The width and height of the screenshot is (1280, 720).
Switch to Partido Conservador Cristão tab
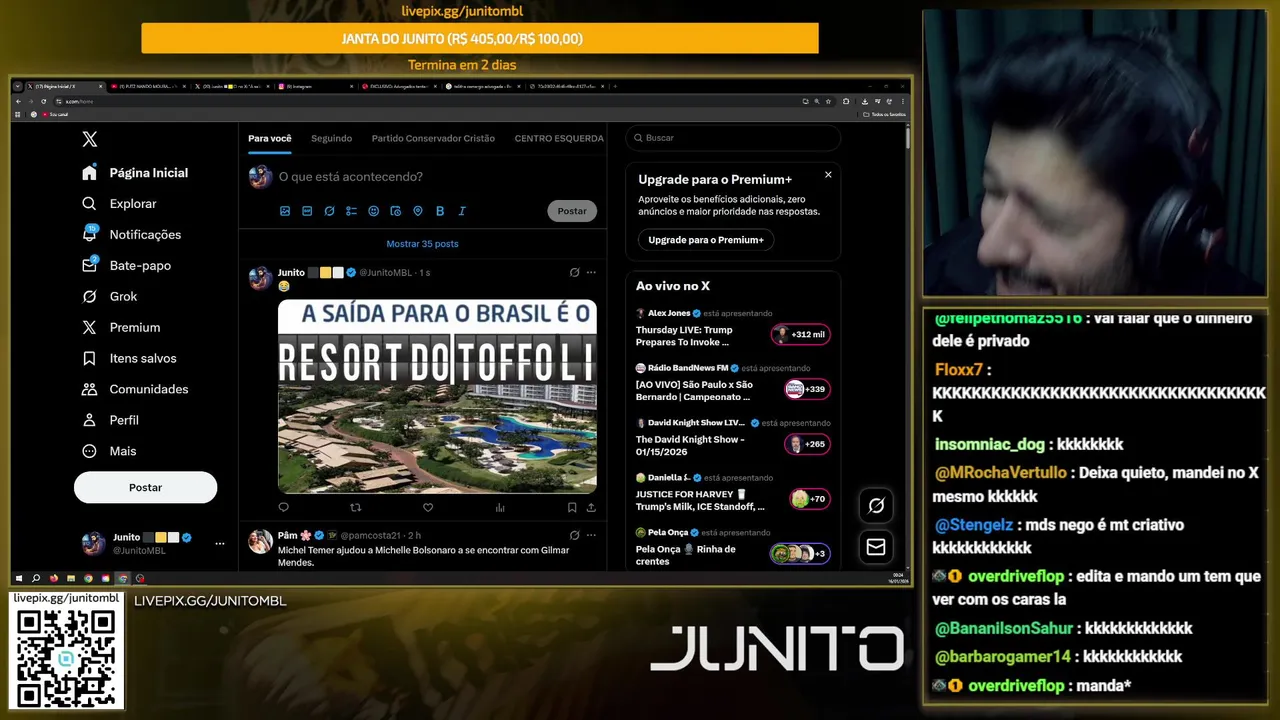click(433, 138)
